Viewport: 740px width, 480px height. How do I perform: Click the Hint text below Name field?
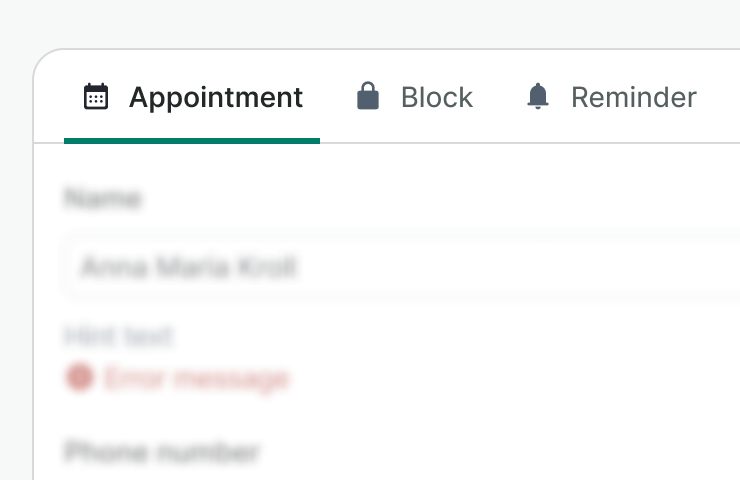coord(118,336)
